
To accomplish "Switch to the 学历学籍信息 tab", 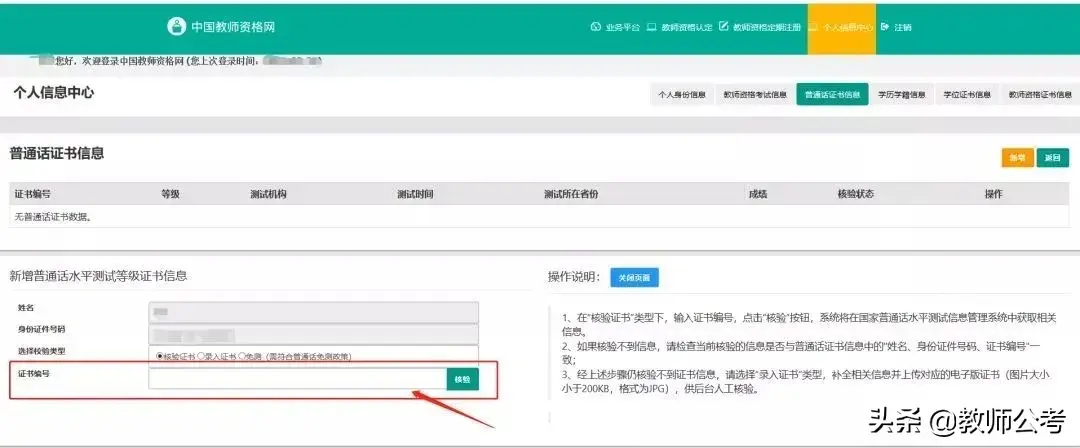I will tap(902, 94).
